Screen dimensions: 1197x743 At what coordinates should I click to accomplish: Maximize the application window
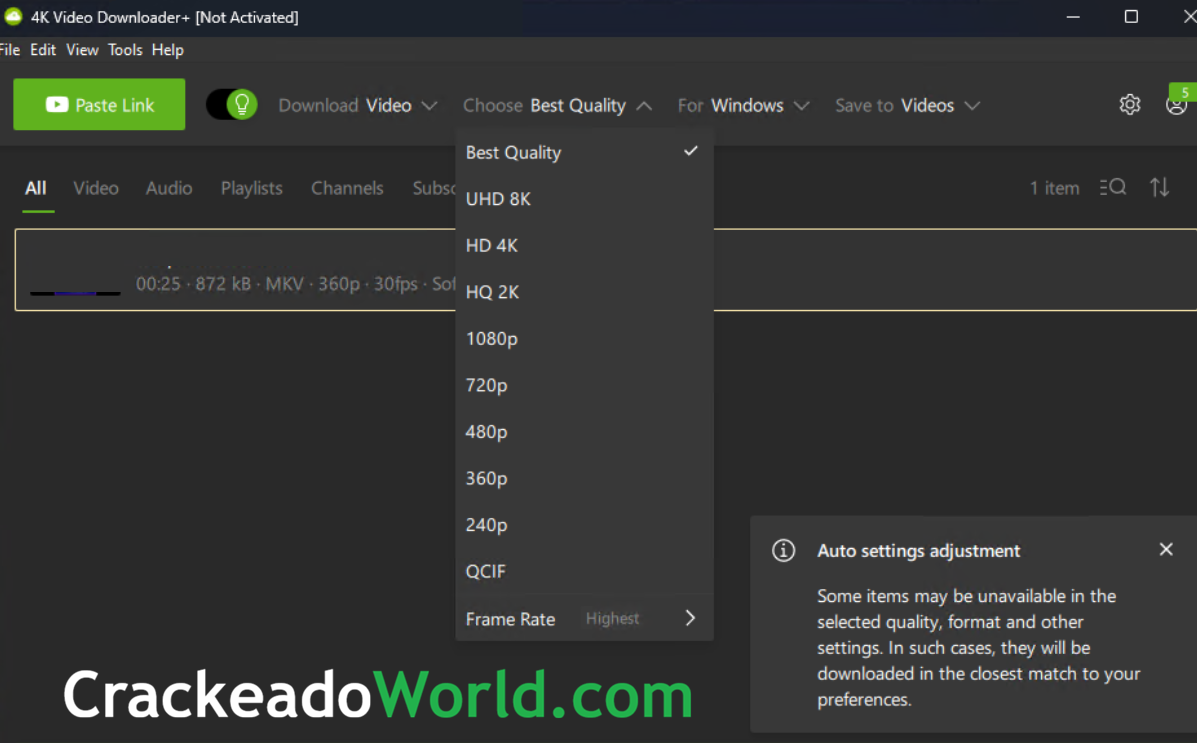point(1131,17)
